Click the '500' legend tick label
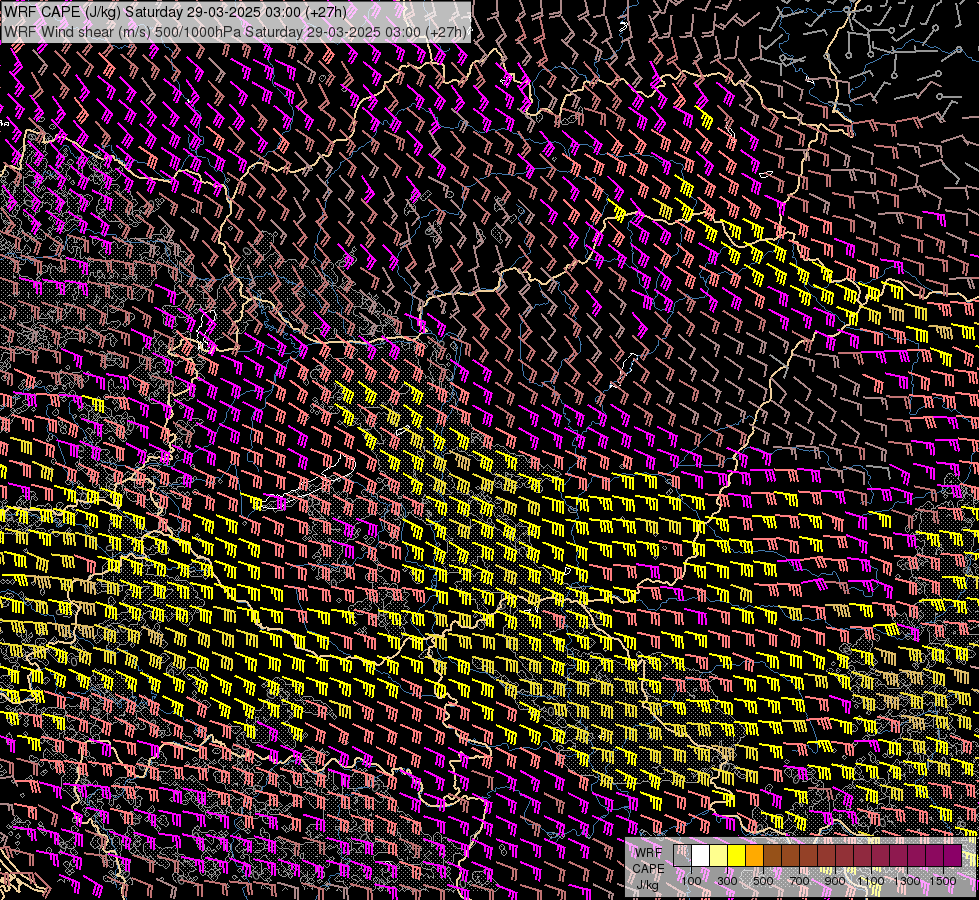This screenshot has width=979, height=900. (763, 881)
